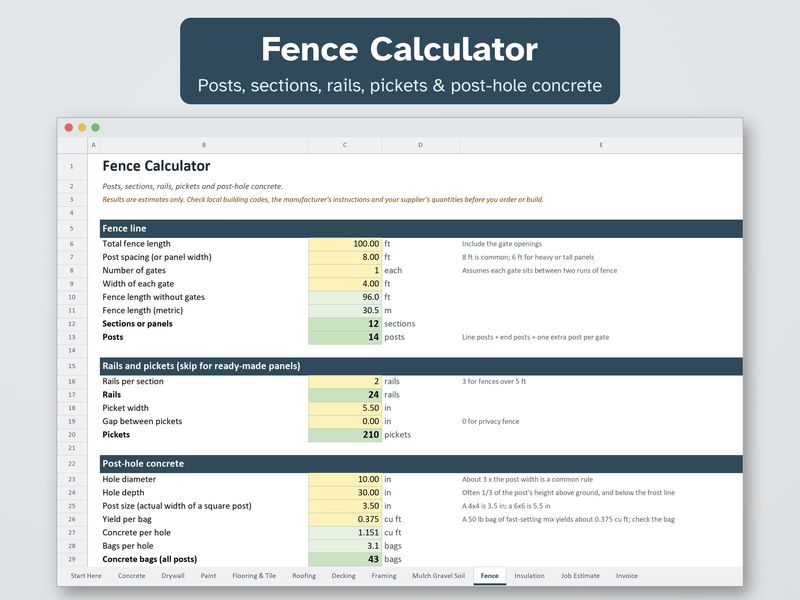
Task: Select total Rails value 24
Action: [x=345, y=394]
